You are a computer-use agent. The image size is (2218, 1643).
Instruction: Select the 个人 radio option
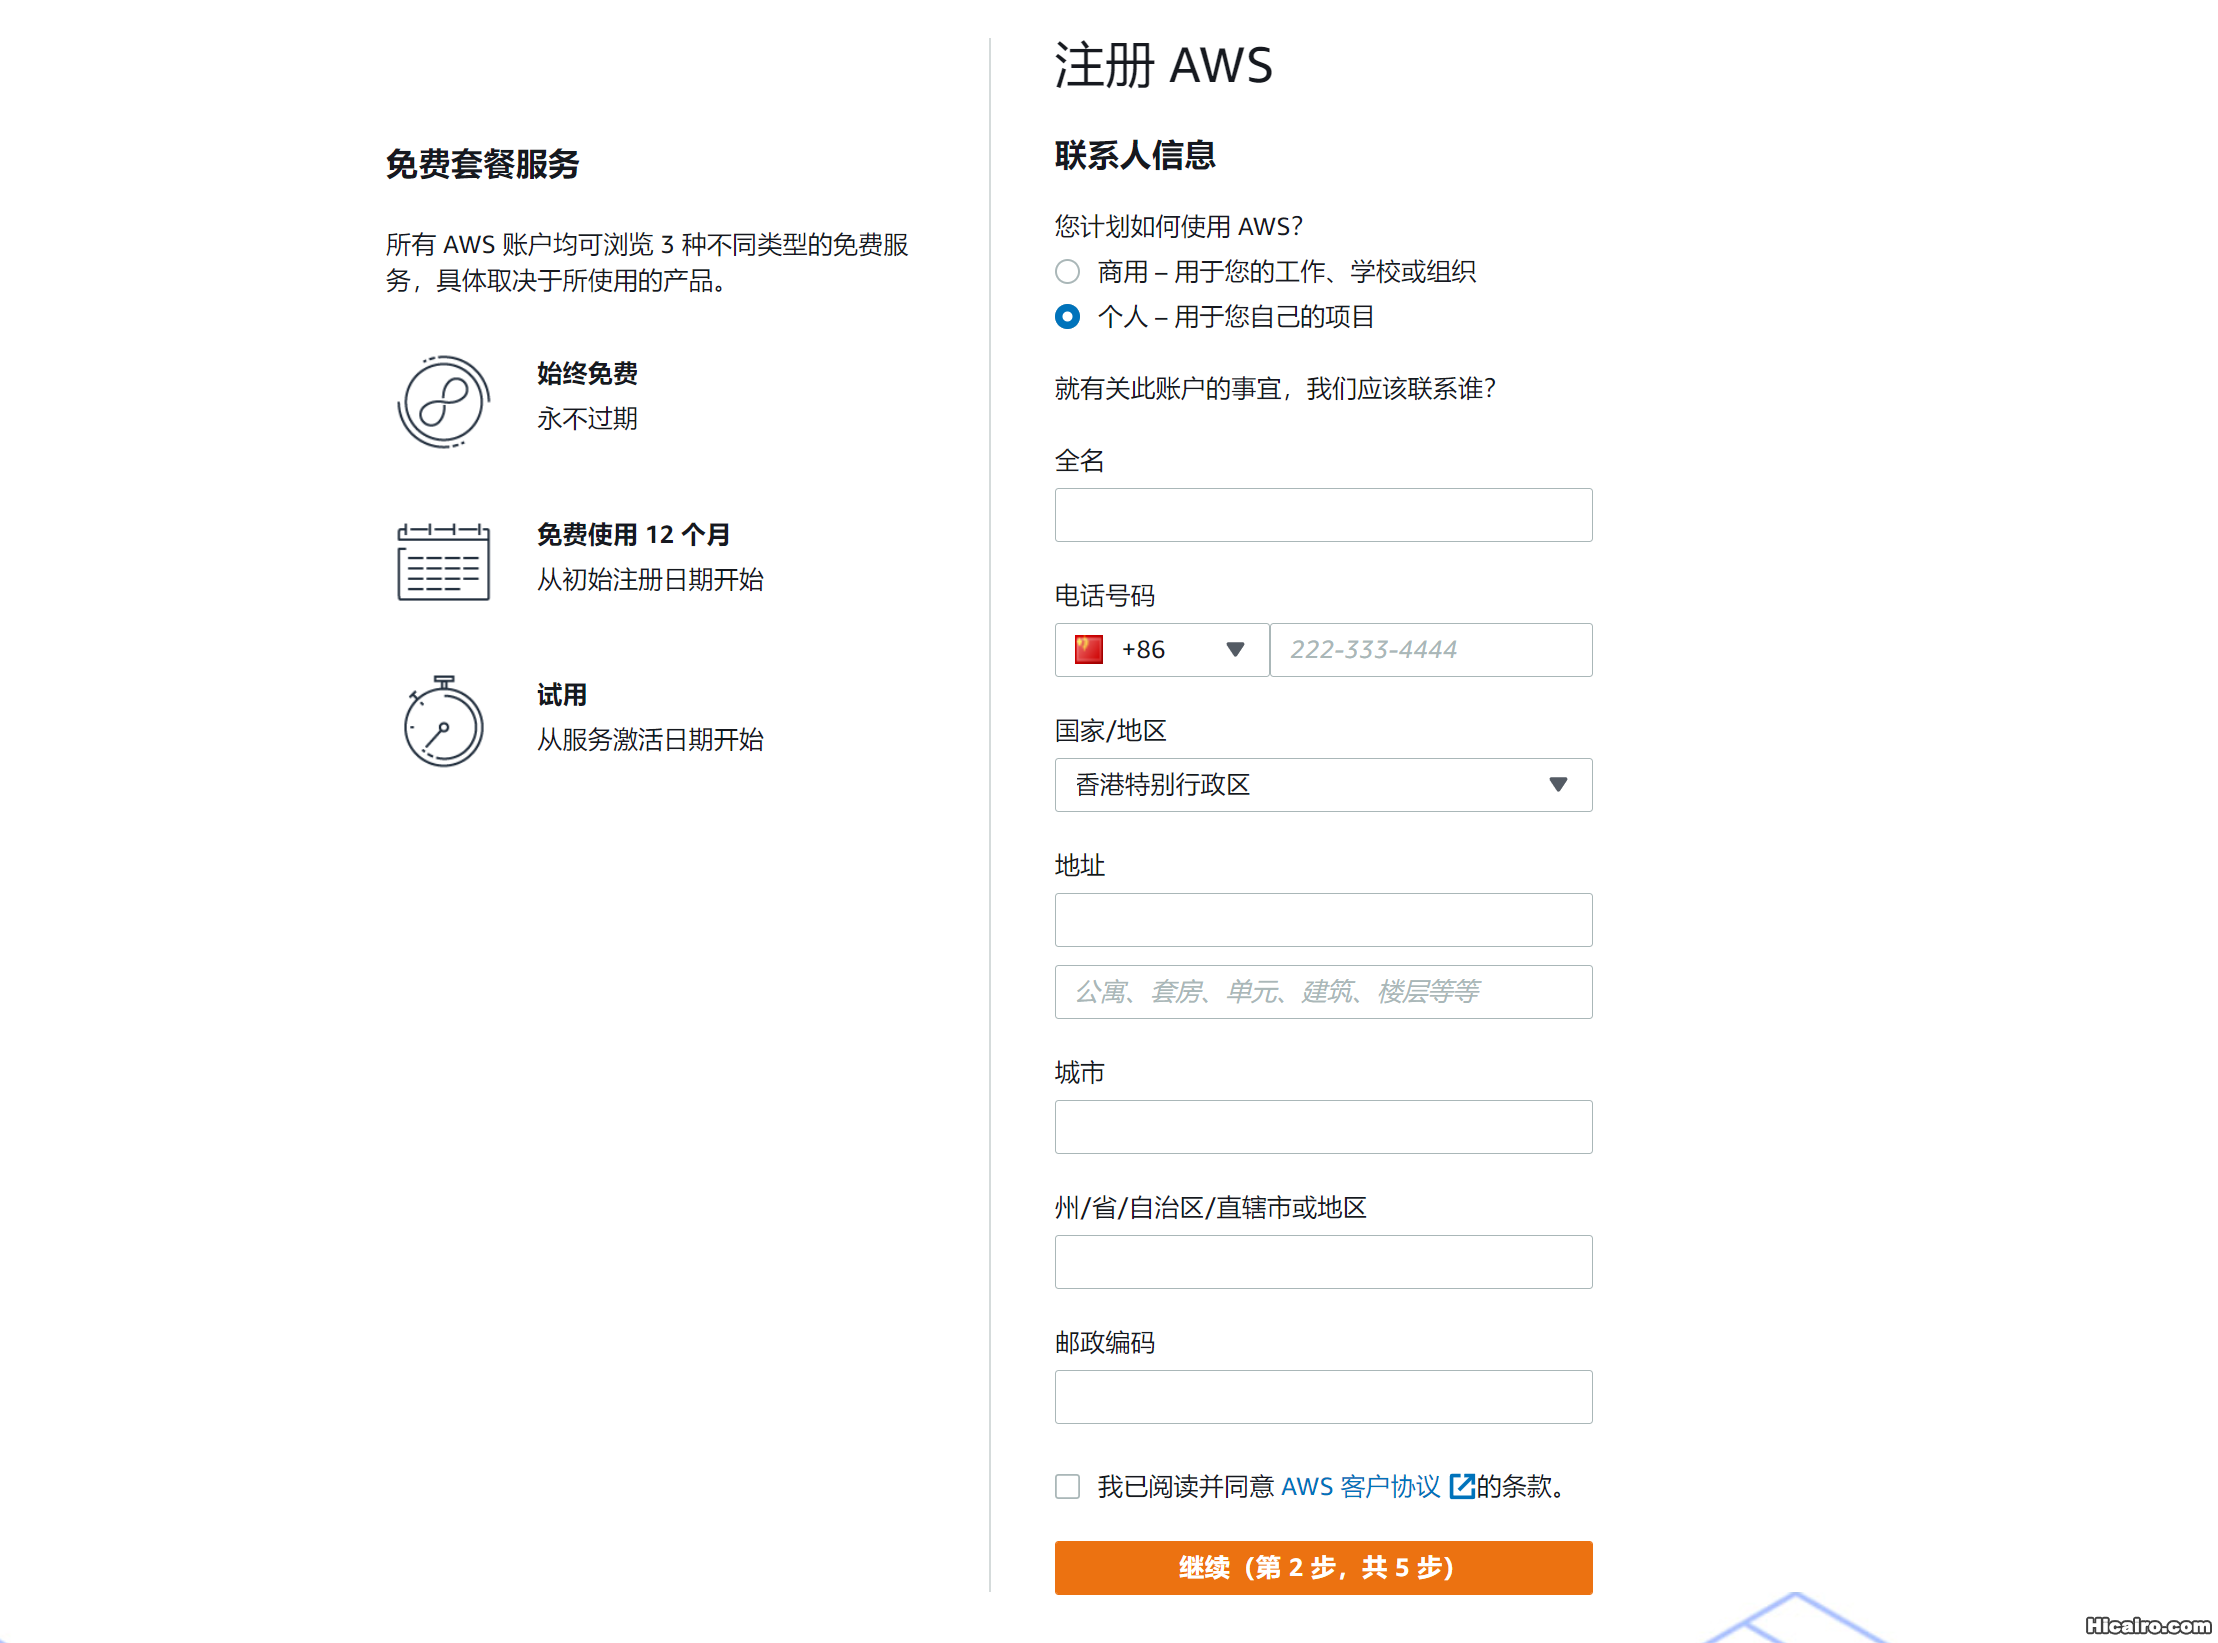coord(1066,317)
